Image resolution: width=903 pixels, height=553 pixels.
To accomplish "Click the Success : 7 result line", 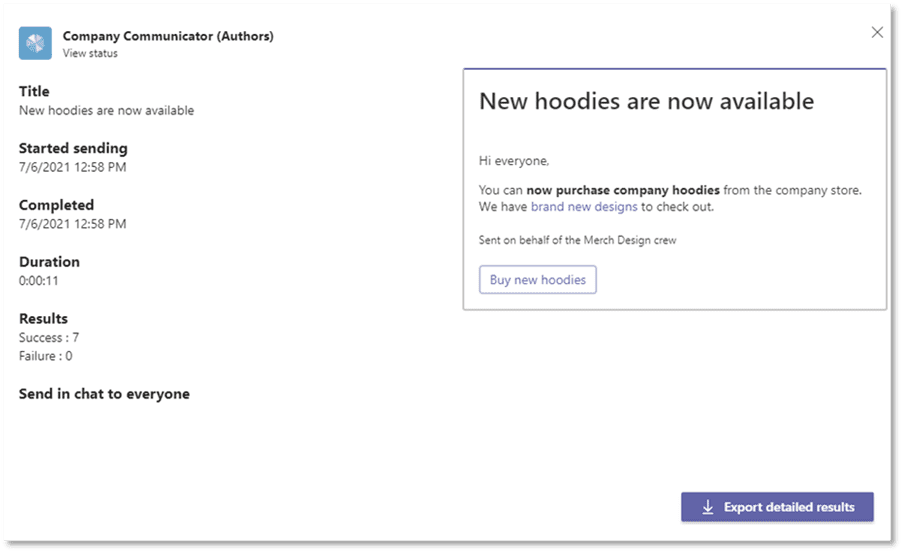I will (49, 338).
